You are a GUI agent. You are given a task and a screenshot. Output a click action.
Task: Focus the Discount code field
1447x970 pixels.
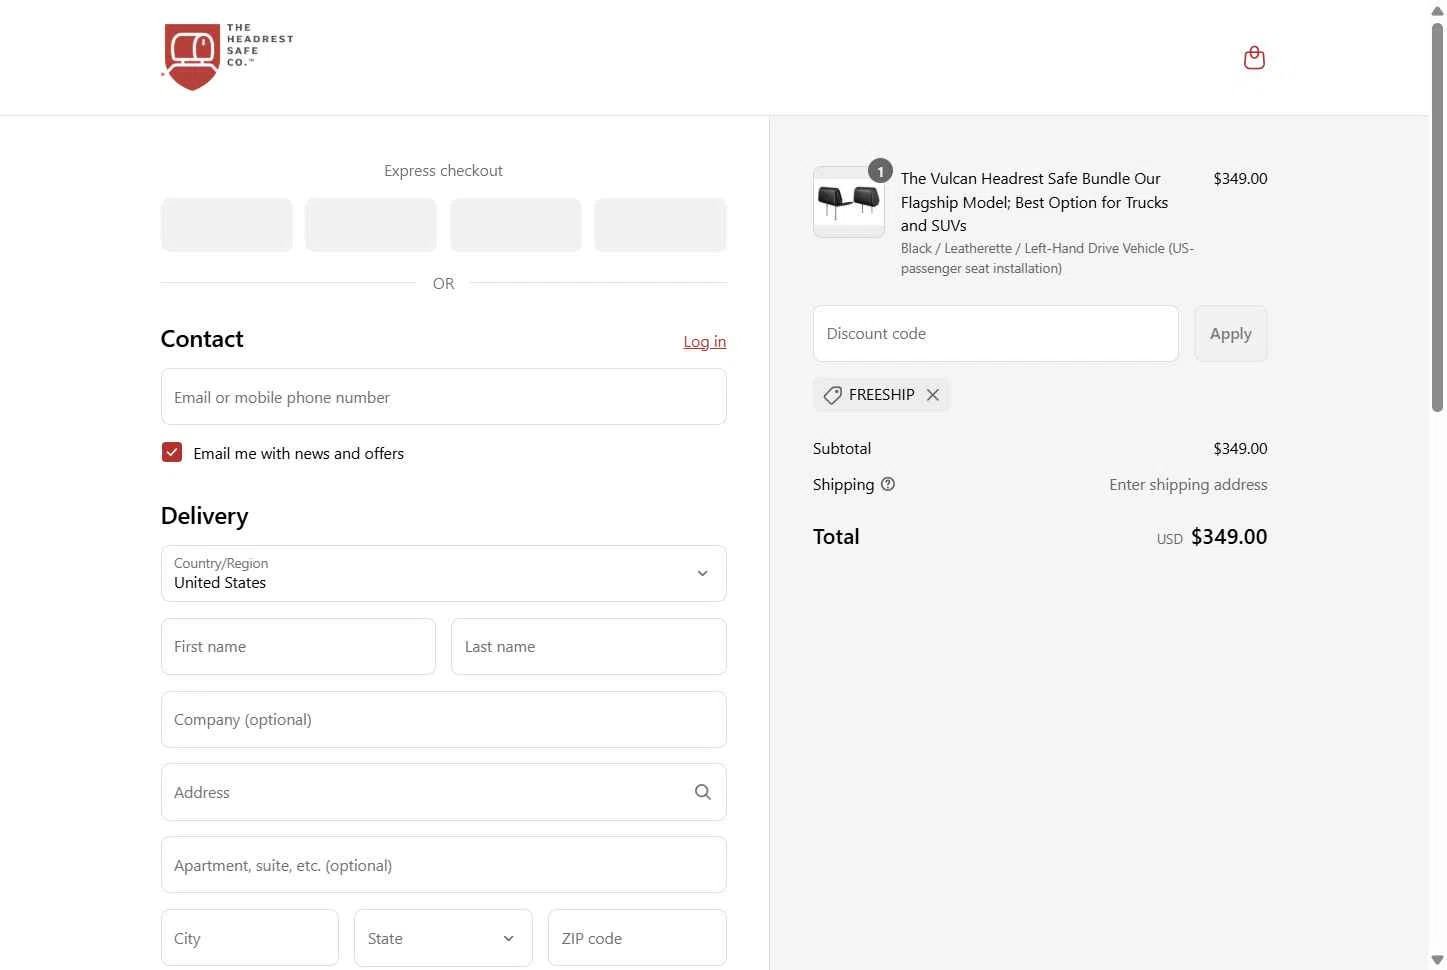pyautogui.click(x=996, y=334)
